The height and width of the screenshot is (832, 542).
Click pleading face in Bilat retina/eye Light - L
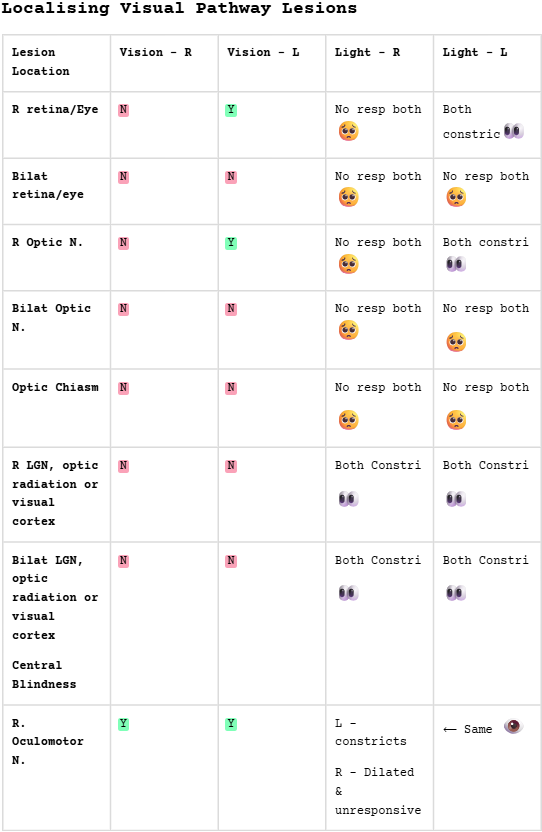(456, 197)
